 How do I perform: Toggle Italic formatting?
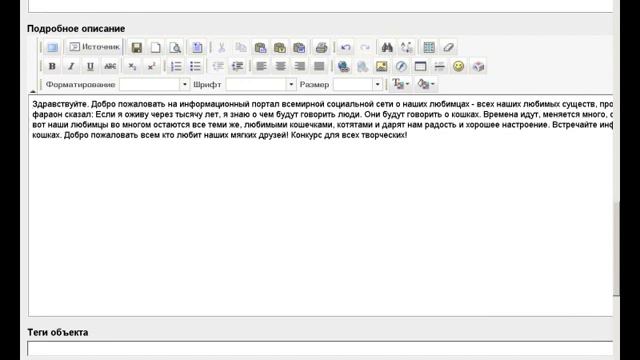click(71, 66)
